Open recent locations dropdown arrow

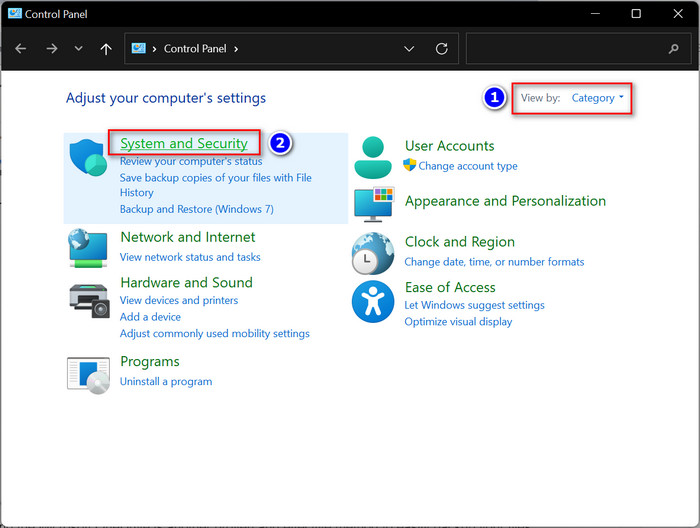pos(79,48)
